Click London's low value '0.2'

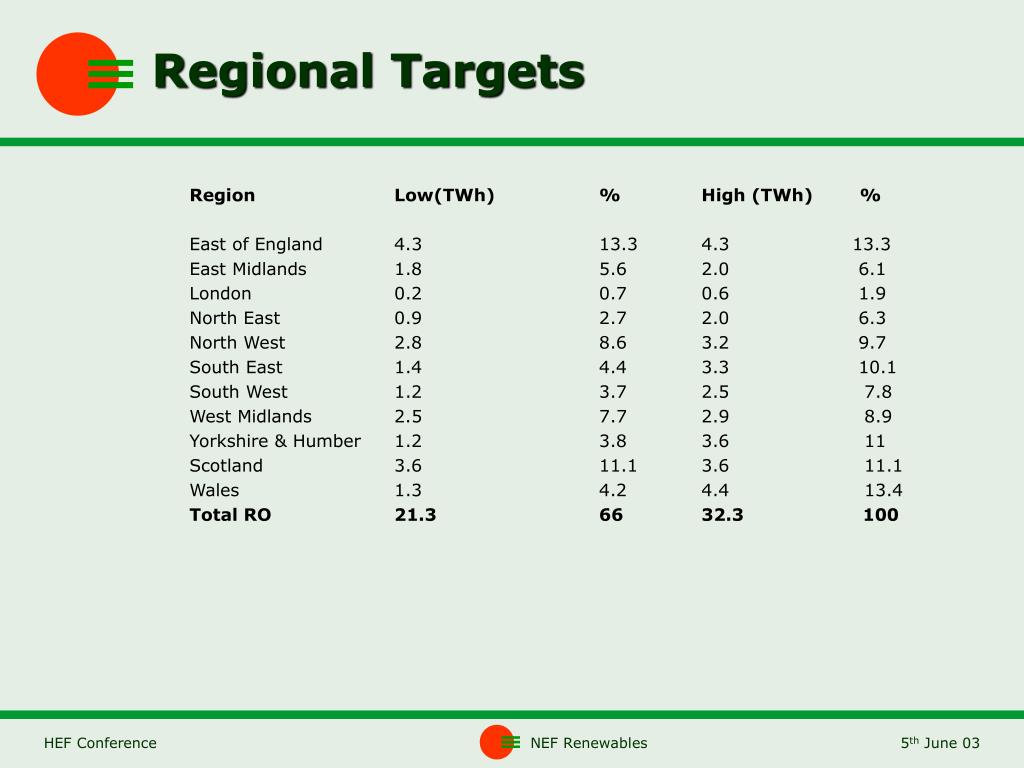pos(408,293)
